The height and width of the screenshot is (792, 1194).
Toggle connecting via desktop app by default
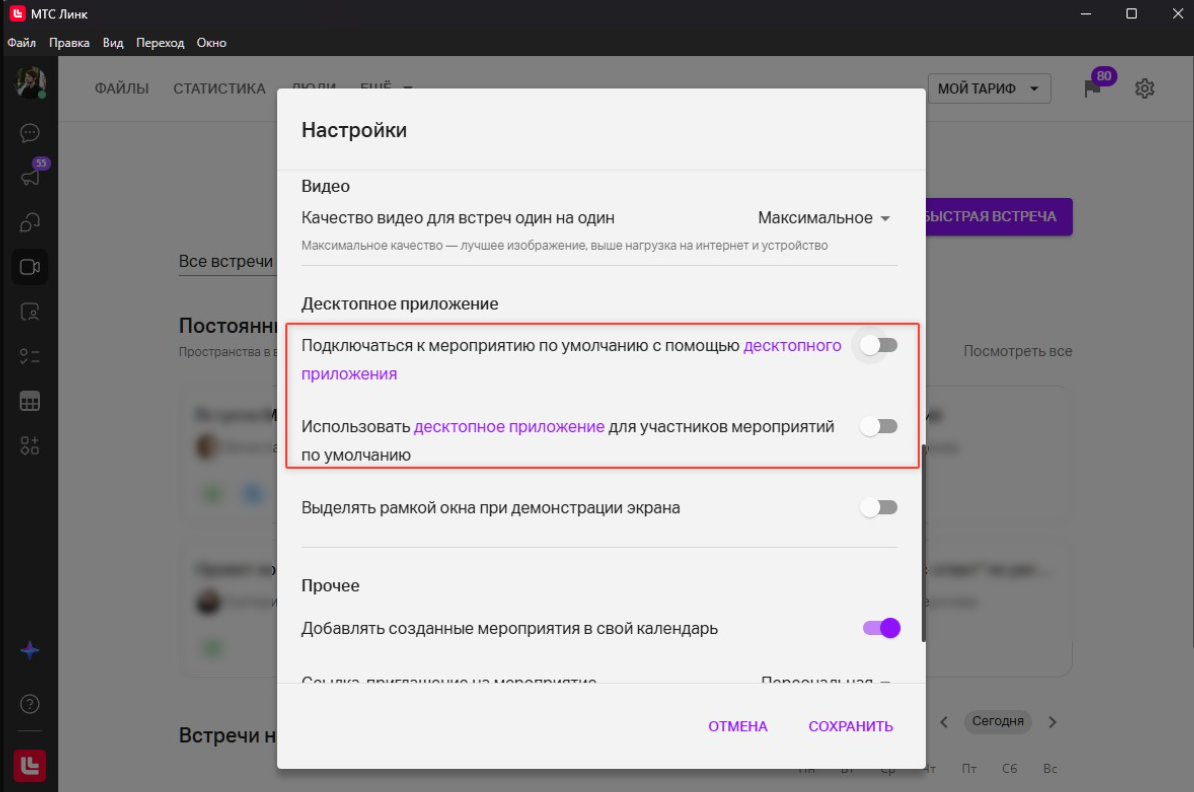(x=879, y=346)
